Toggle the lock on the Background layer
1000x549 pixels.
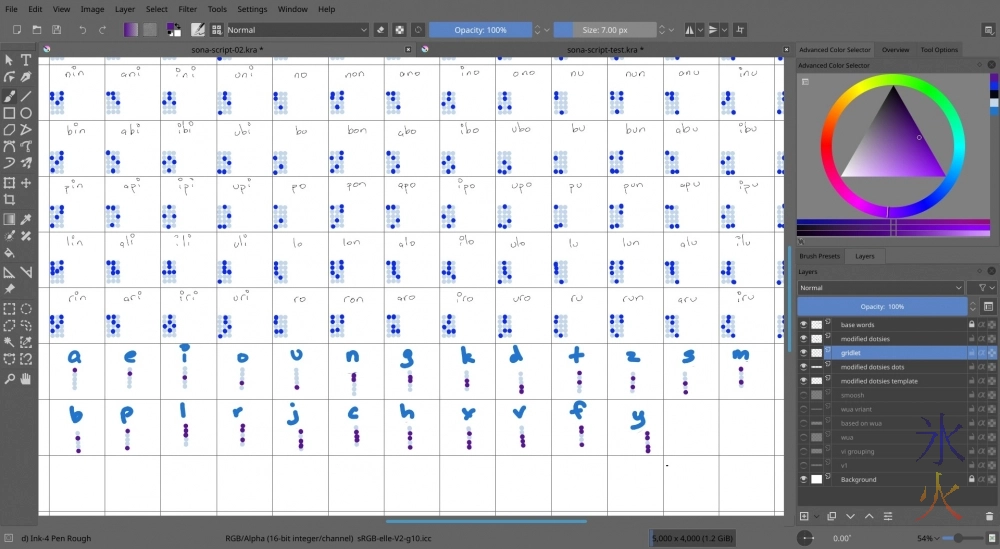coord(970,480)
